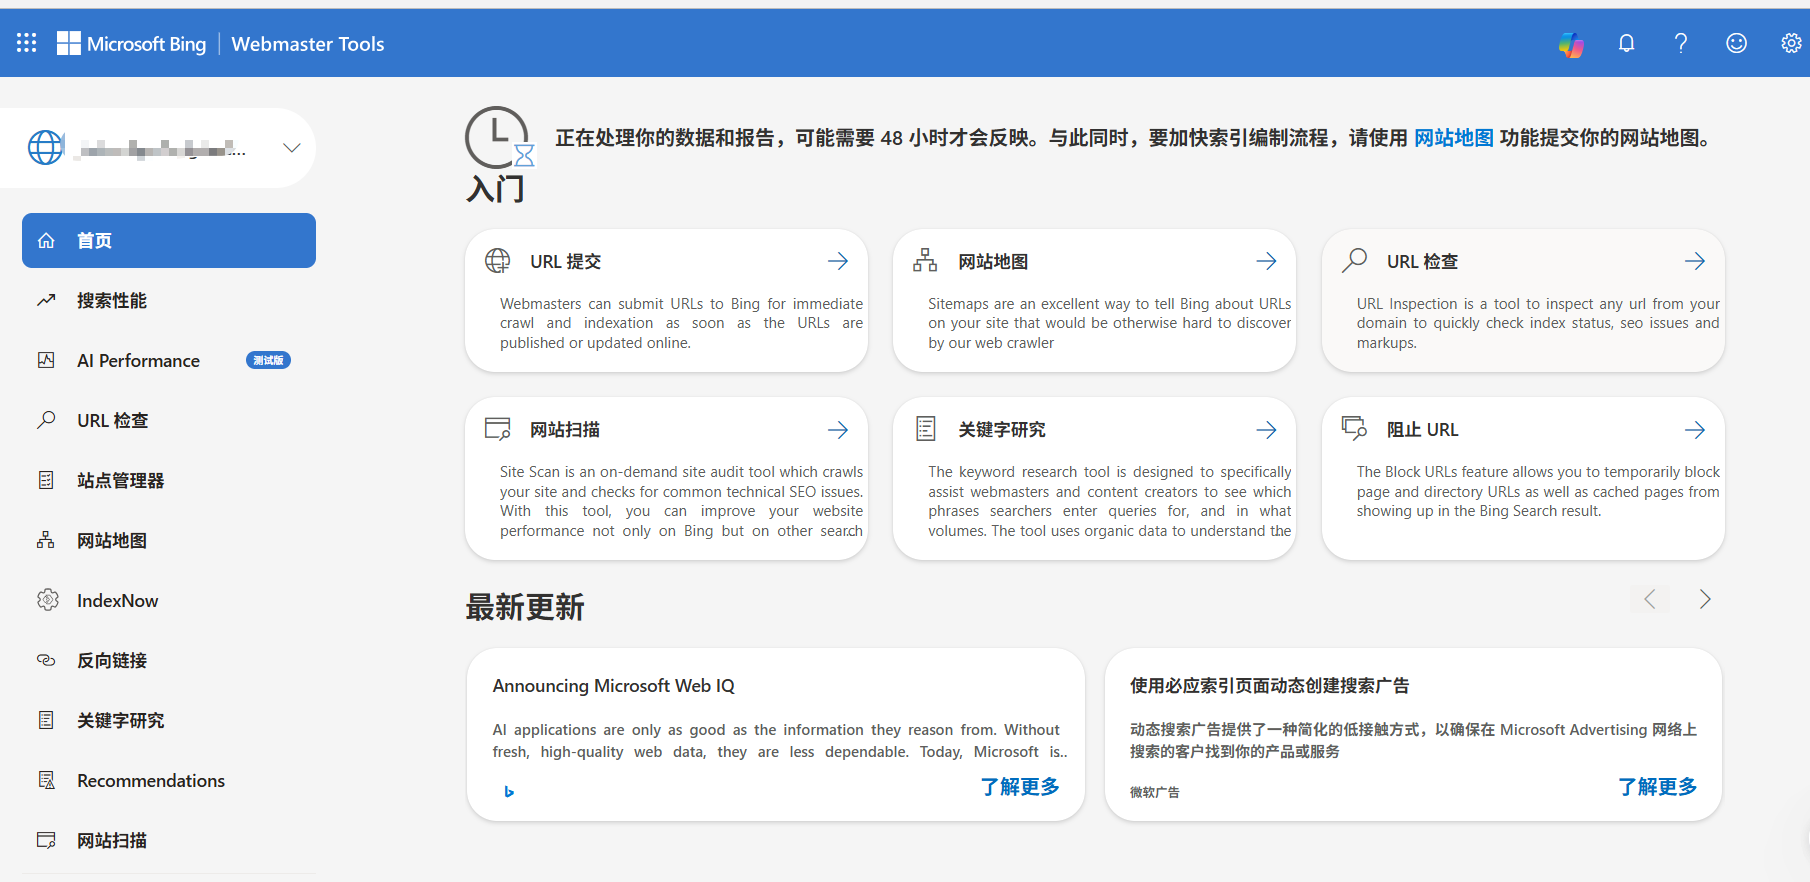
Task: Open the help question mark
Action: click(1681, 43)
